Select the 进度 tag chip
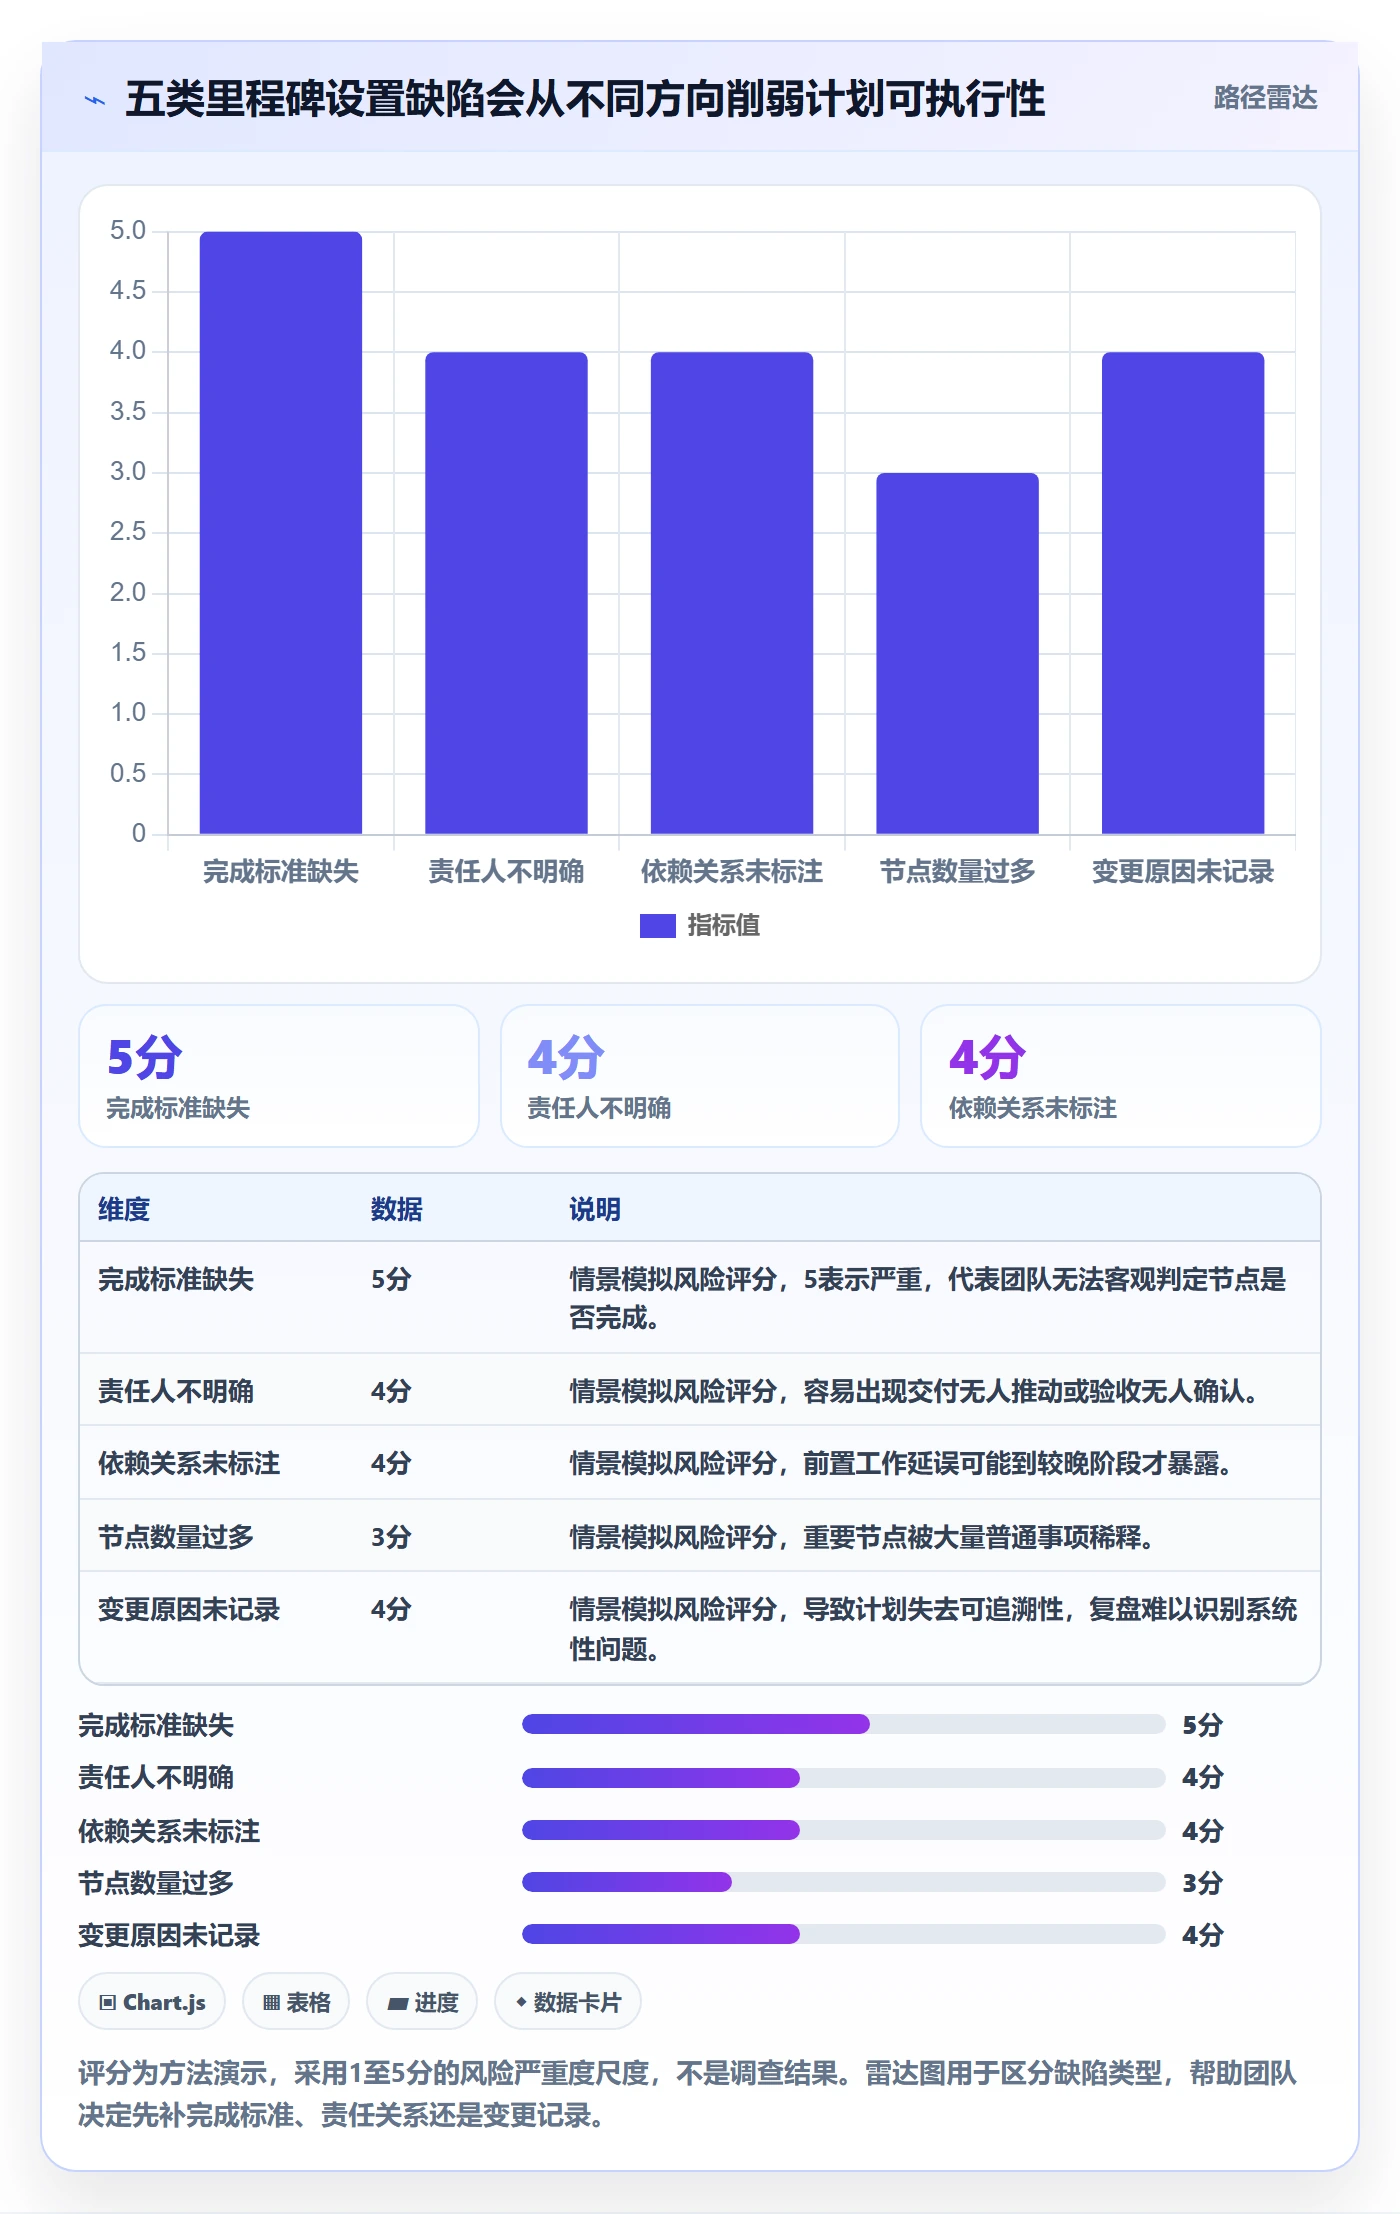Screen dimensions: 1400x2214 (x=422, y=2002)
